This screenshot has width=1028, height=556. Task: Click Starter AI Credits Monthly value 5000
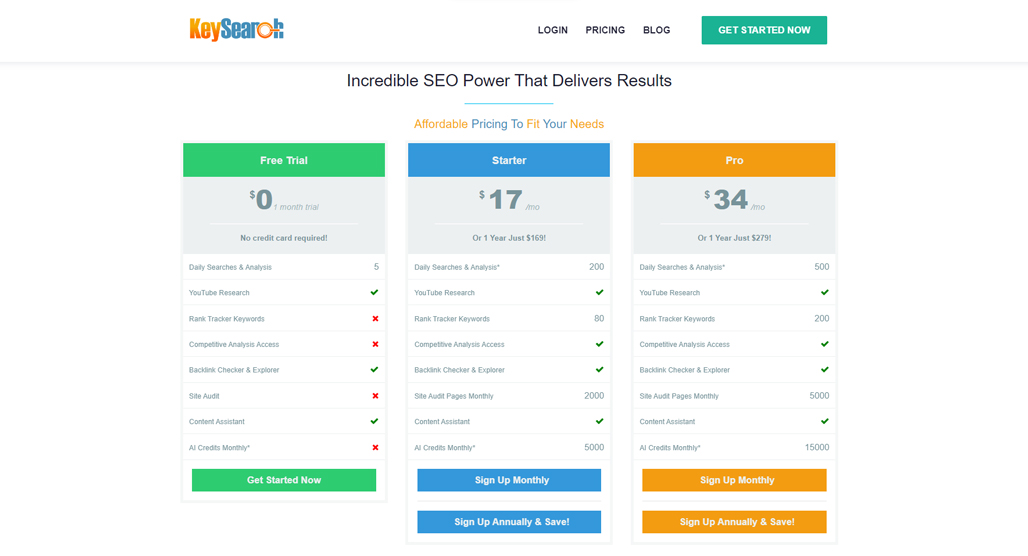coord(594,448)
